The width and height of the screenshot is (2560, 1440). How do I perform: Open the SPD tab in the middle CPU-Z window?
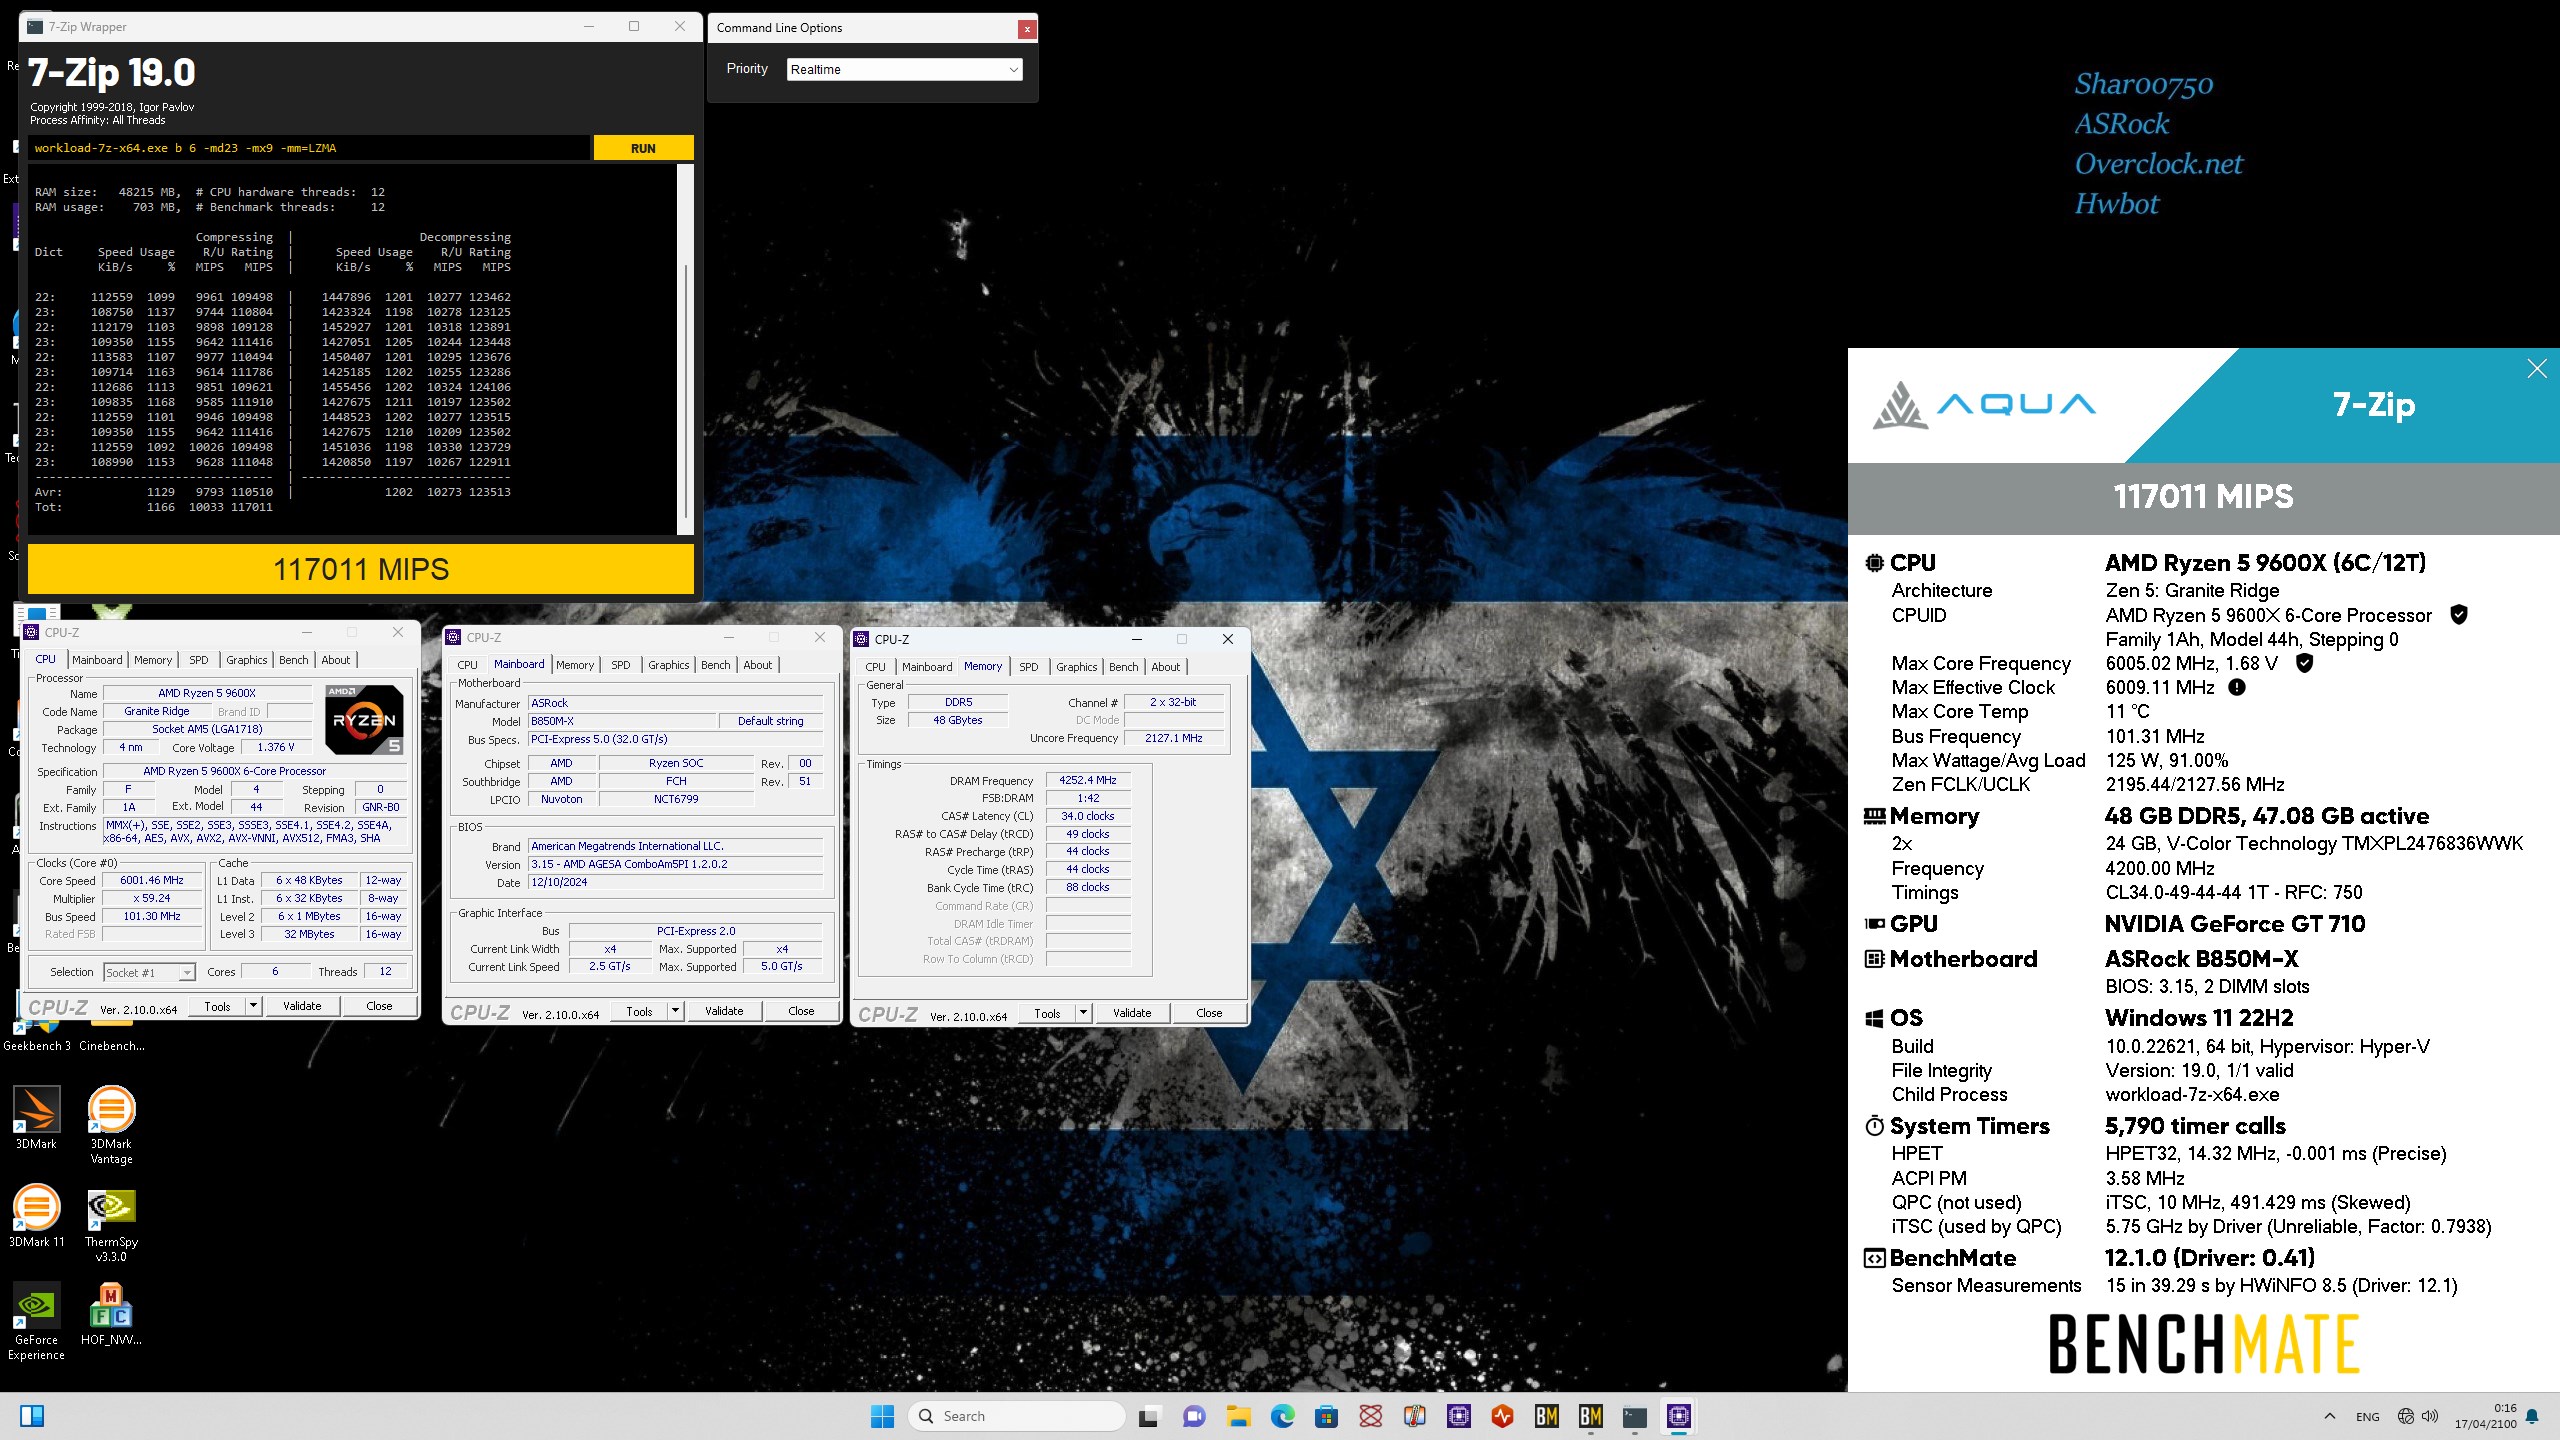point(621,665)
